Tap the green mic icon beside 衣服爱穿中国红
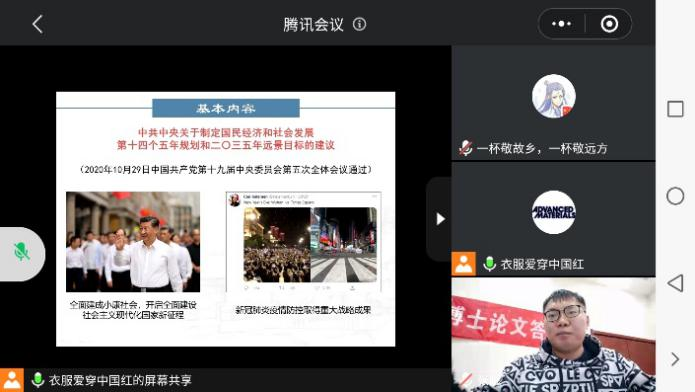The image size is (695, 392). [x=489, y=264]
